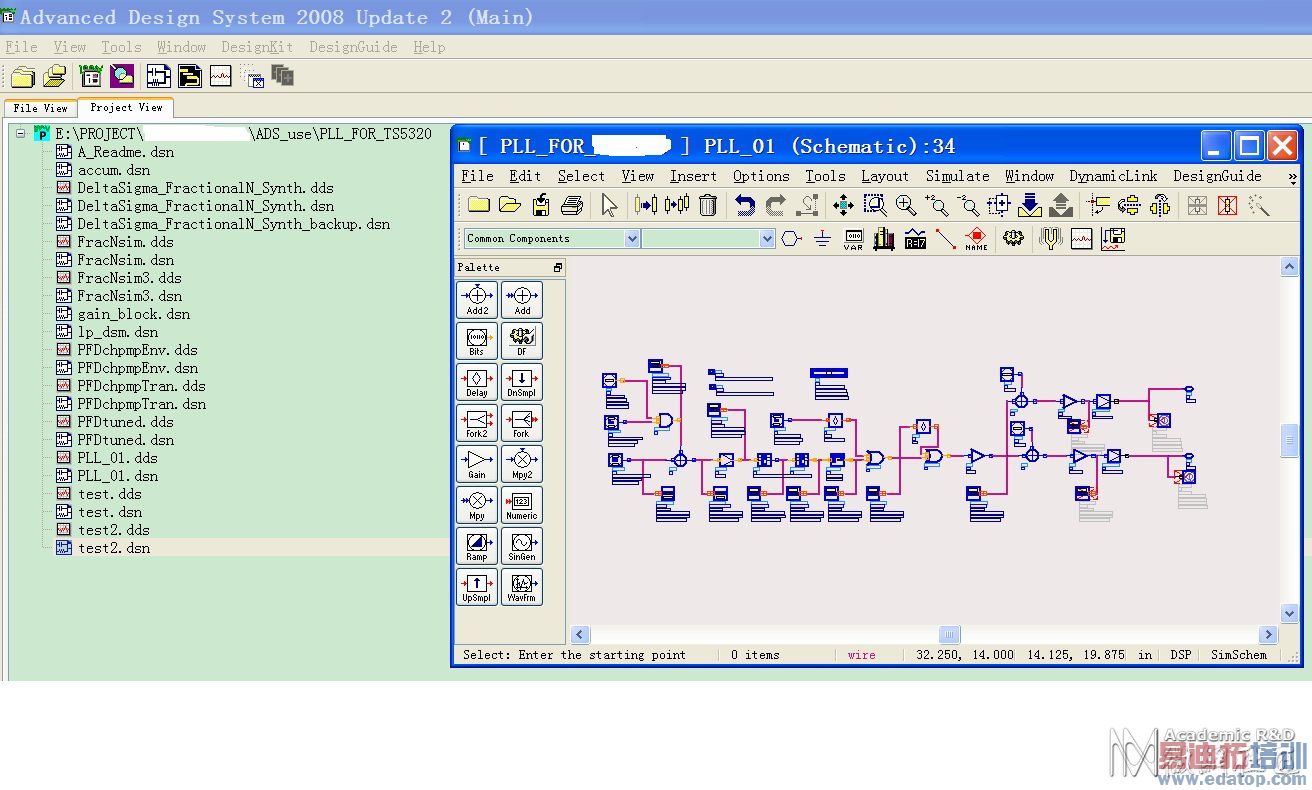The image size is (1312, 790).
Task: Open the Simulate menu in schematic window
Action: pos(957,176)
